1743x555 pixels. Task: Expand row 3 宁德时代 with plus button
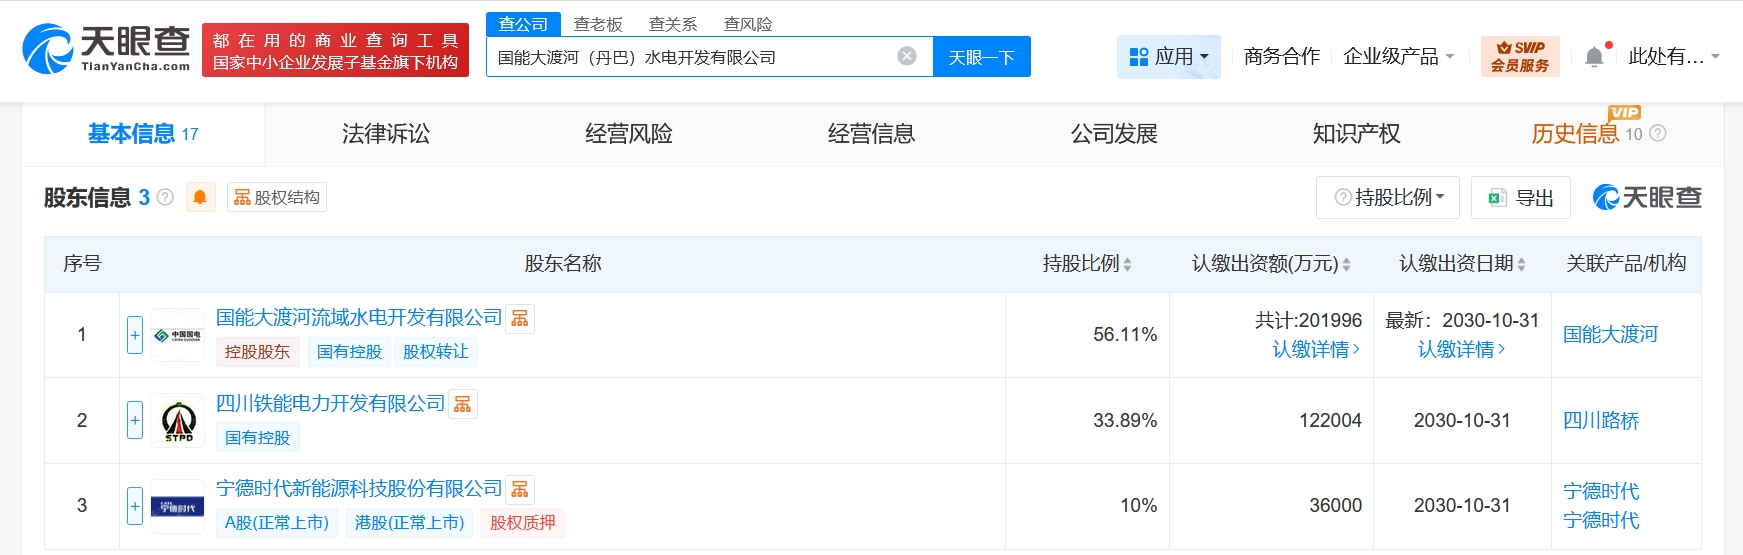point(135,506)
